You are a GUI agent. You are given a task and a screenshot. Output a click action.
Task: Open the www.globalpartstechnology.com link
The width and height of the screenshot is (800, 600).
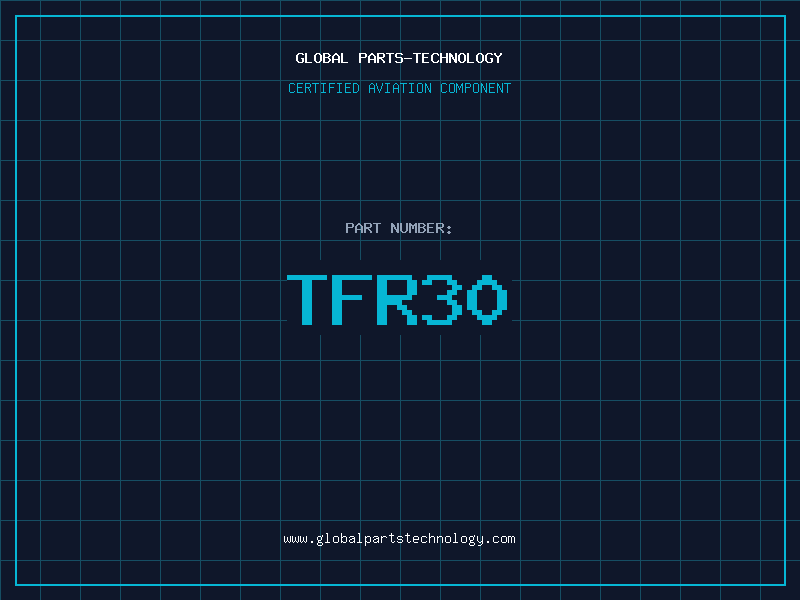pos(399,539)
